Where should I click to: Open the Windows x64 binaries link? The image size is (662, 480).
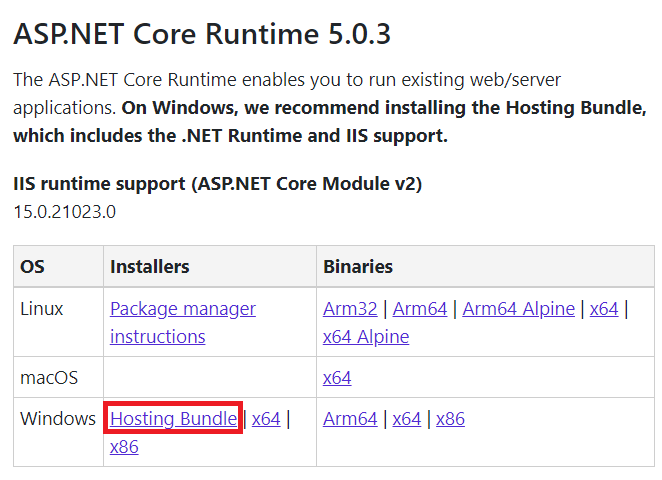406,419
